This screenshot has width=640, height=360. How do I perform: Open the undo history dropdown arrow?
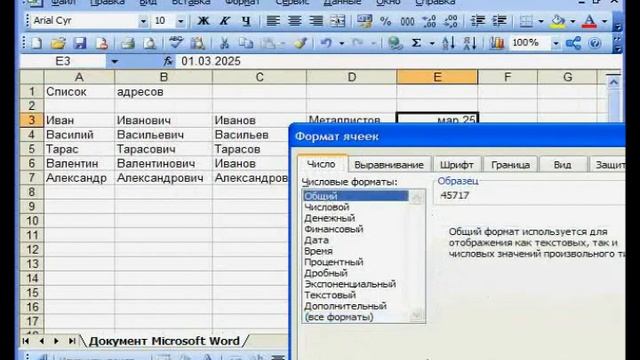click(341, 43)
